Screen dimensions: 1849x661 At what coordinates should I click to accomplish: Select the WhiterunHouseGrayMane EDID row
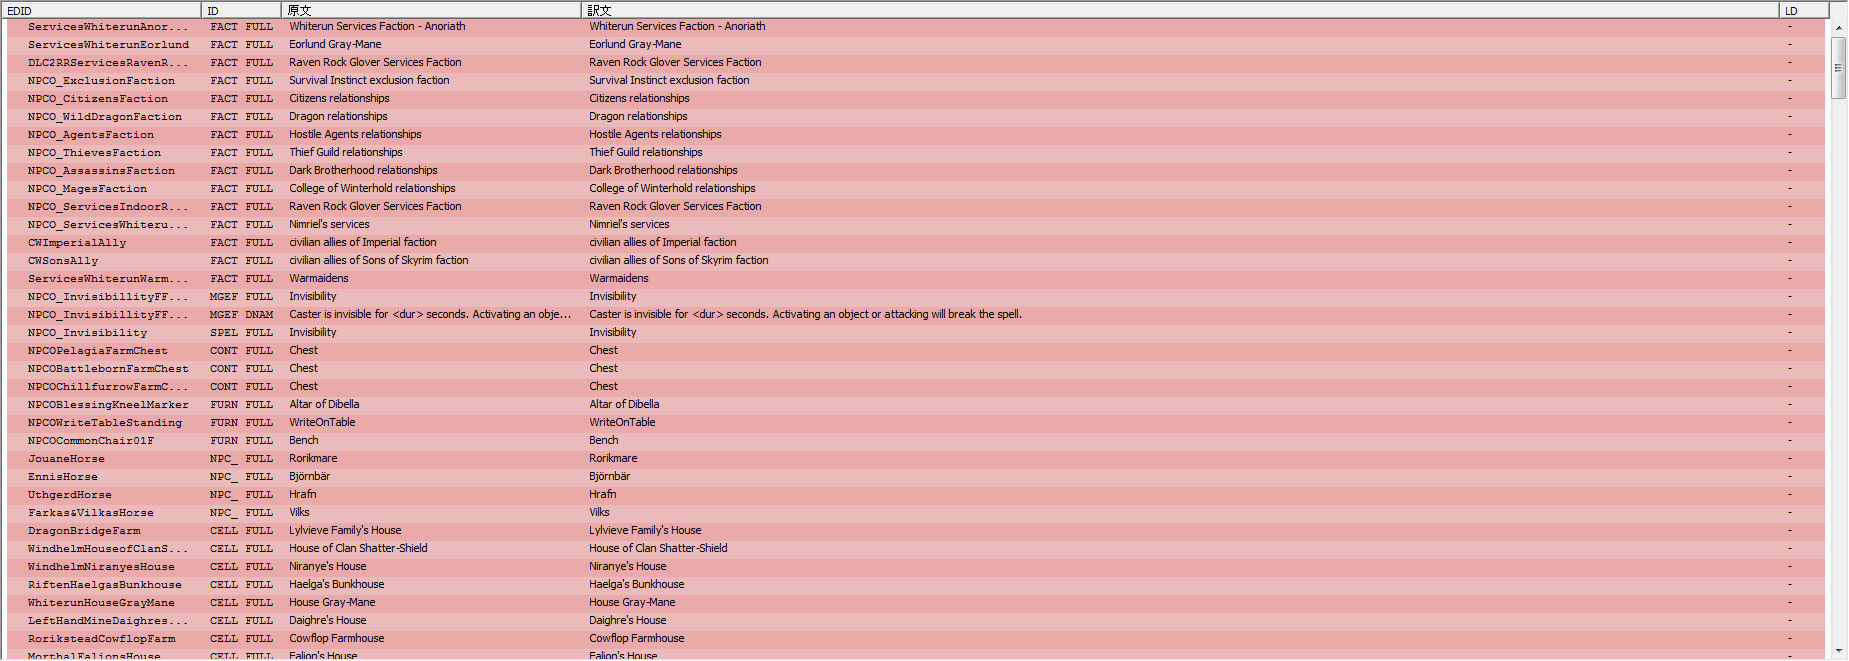pyautogui.click(x=916, y=603)
